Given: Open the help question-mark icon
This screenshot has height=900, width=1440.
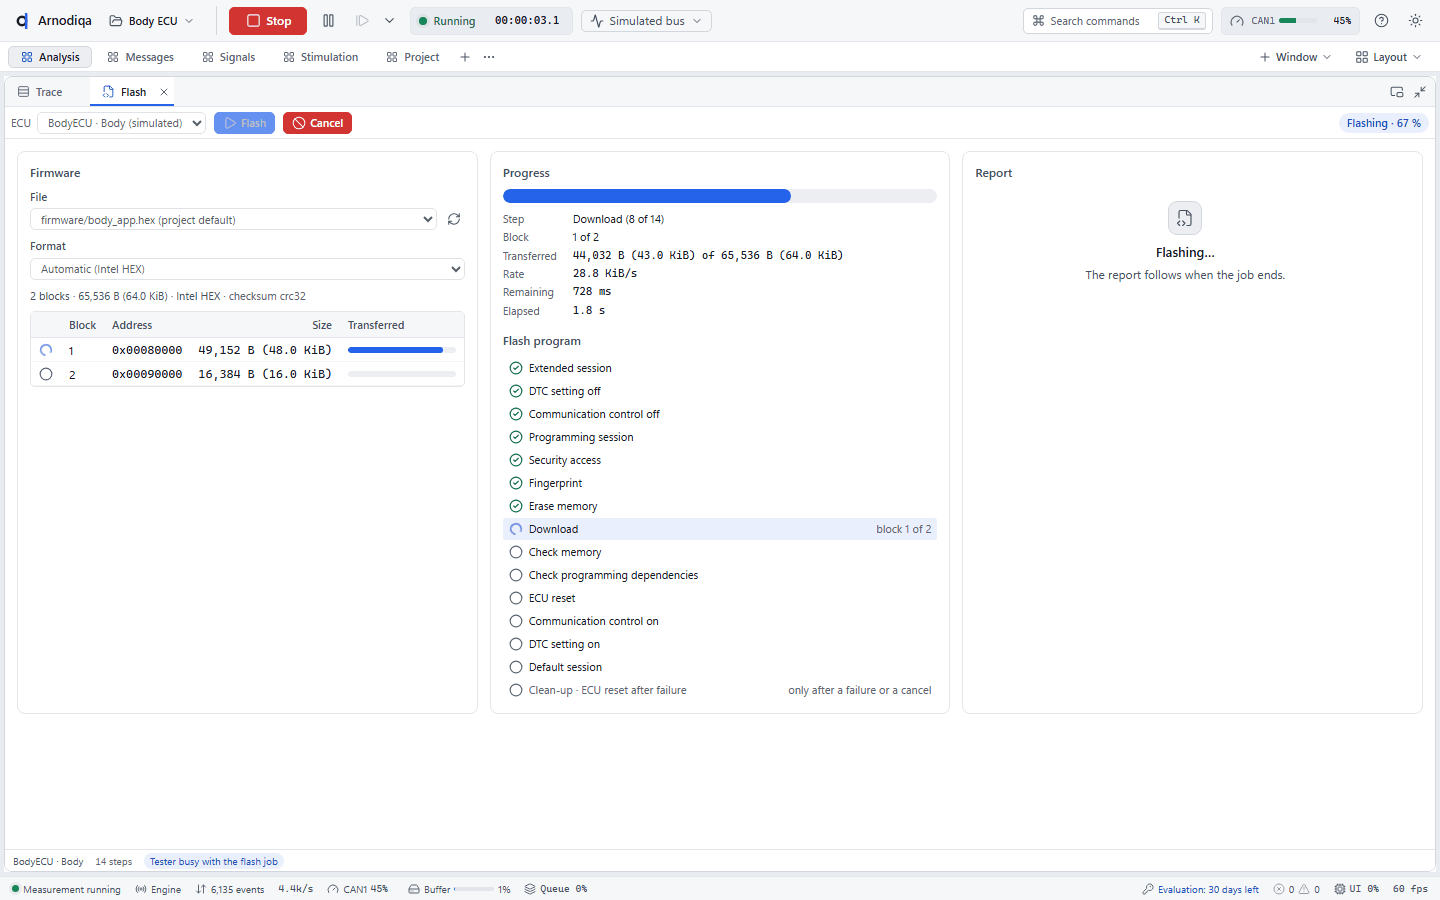Looking at the screenshot, I should pos(1381,21).
